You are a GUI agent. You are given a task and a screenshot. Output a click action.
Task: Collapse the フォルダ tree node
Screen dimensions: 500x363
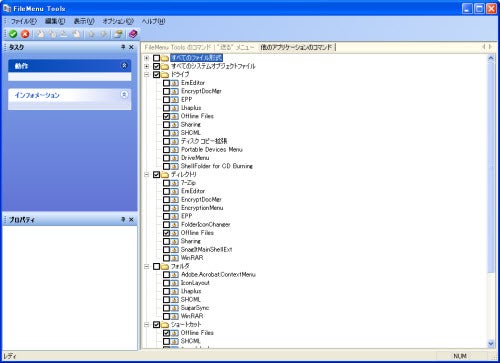[x=146, y=266]
